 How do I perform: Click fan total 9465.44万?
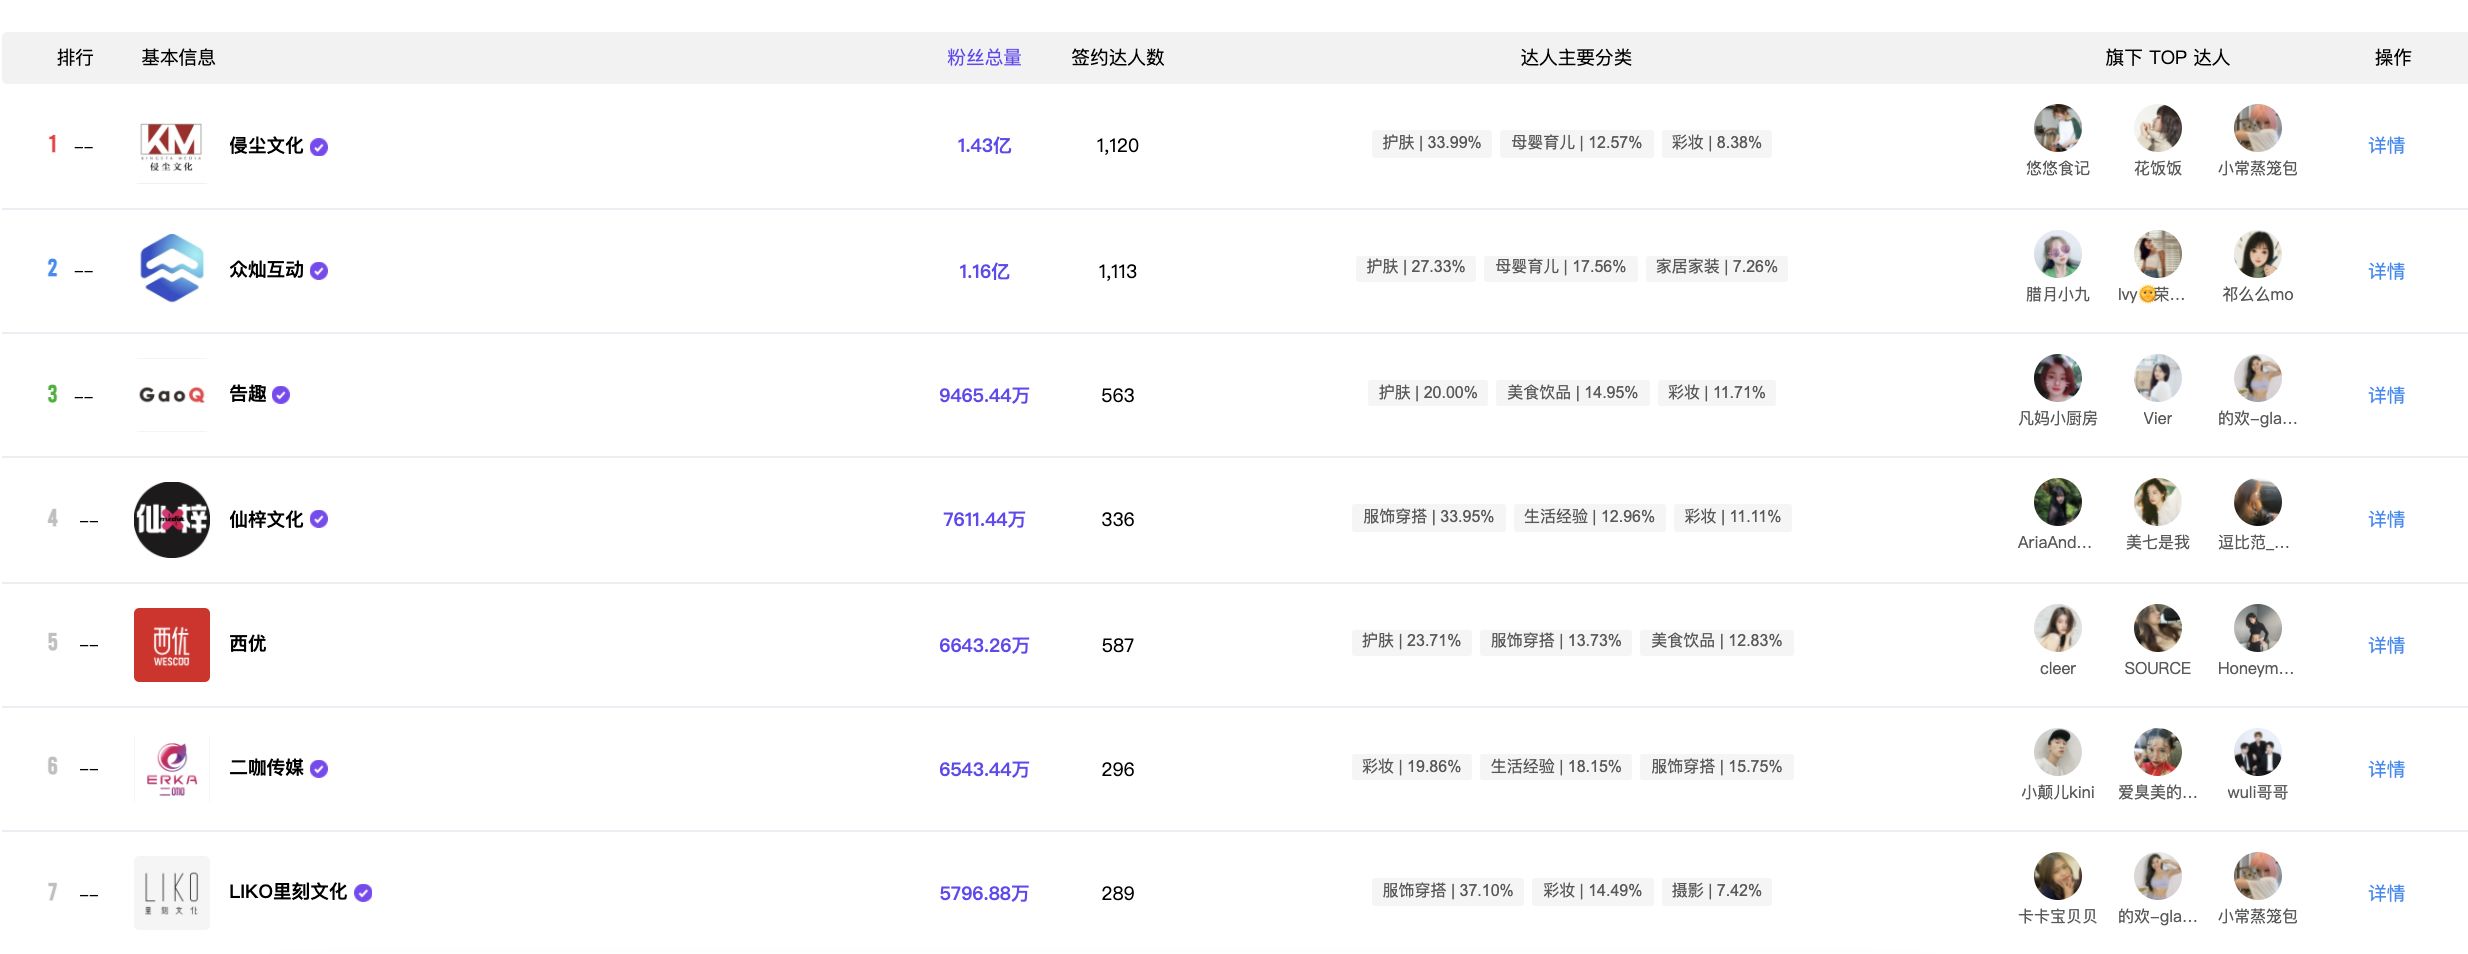984,396
